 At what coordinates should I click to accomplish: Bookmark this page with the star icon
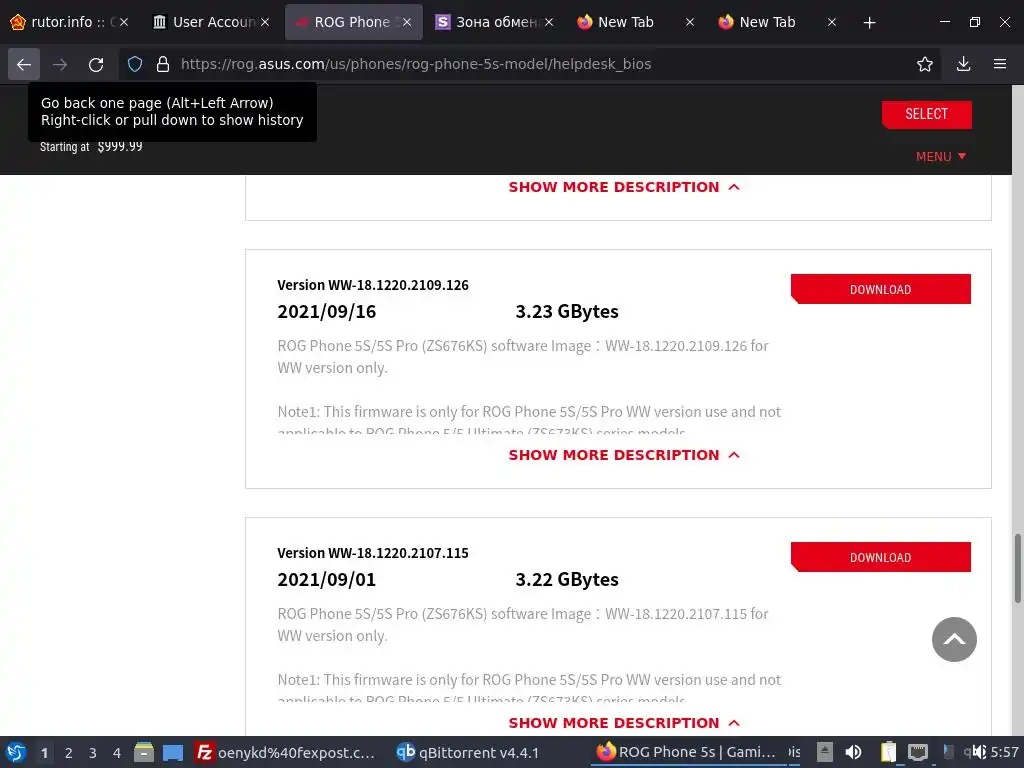coord(925,64)
